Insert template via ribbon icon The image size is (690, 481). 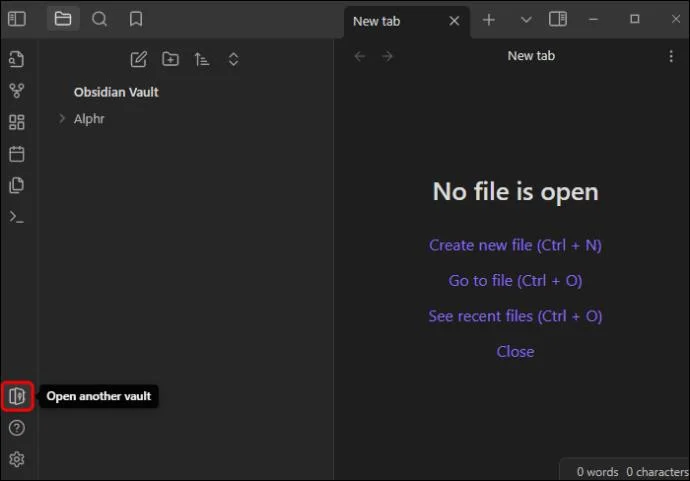17,185
